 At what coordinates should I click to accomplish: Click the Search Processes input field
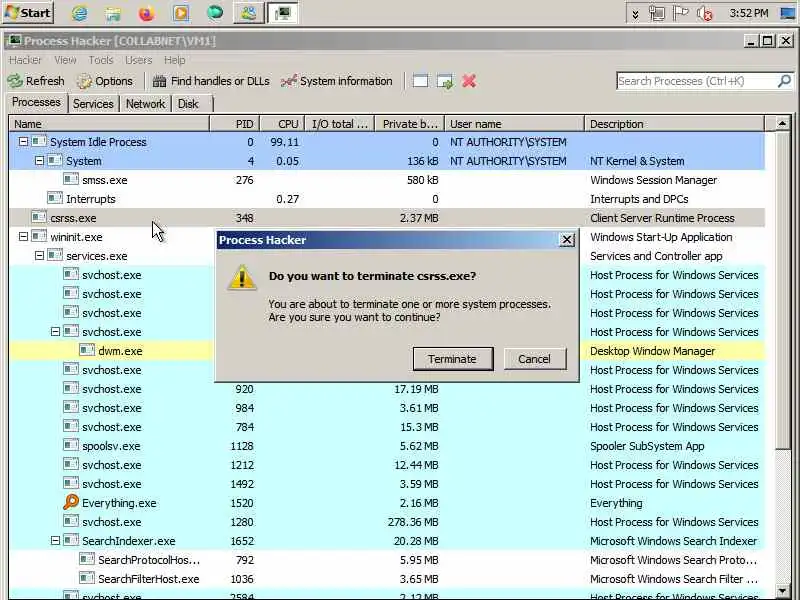click(x=696, y=81)
